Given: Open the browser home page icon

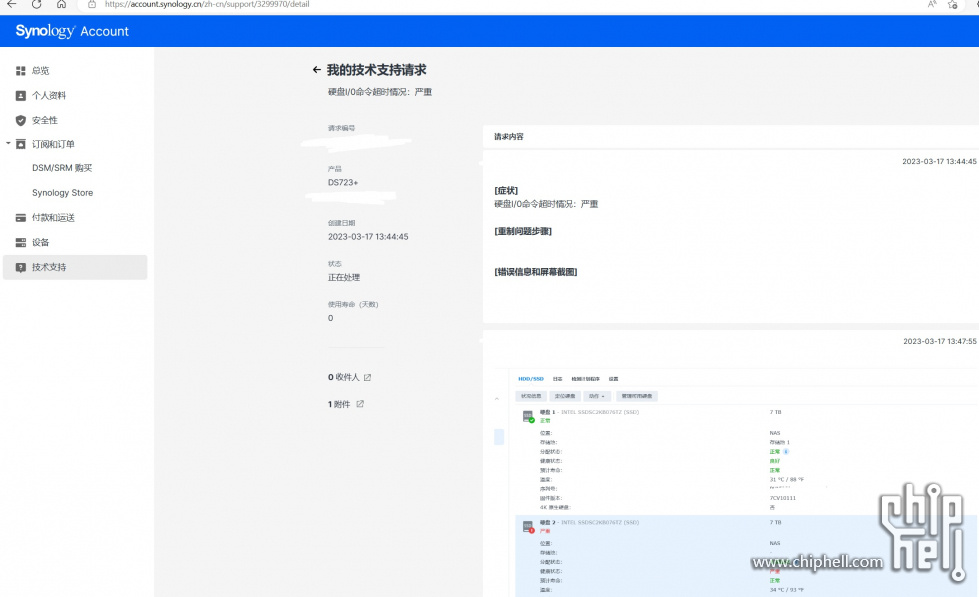Looking at the screenshot, I should (61, 4).
